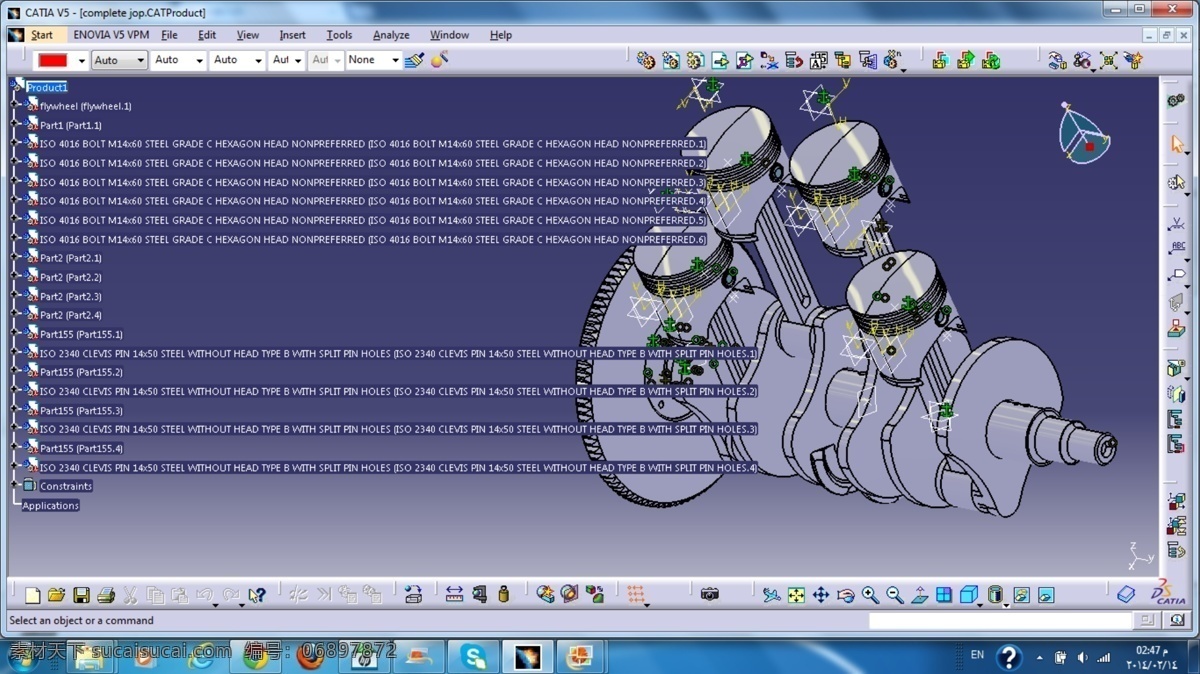Open the Start menu of CATIA

[x=41, y=35]
